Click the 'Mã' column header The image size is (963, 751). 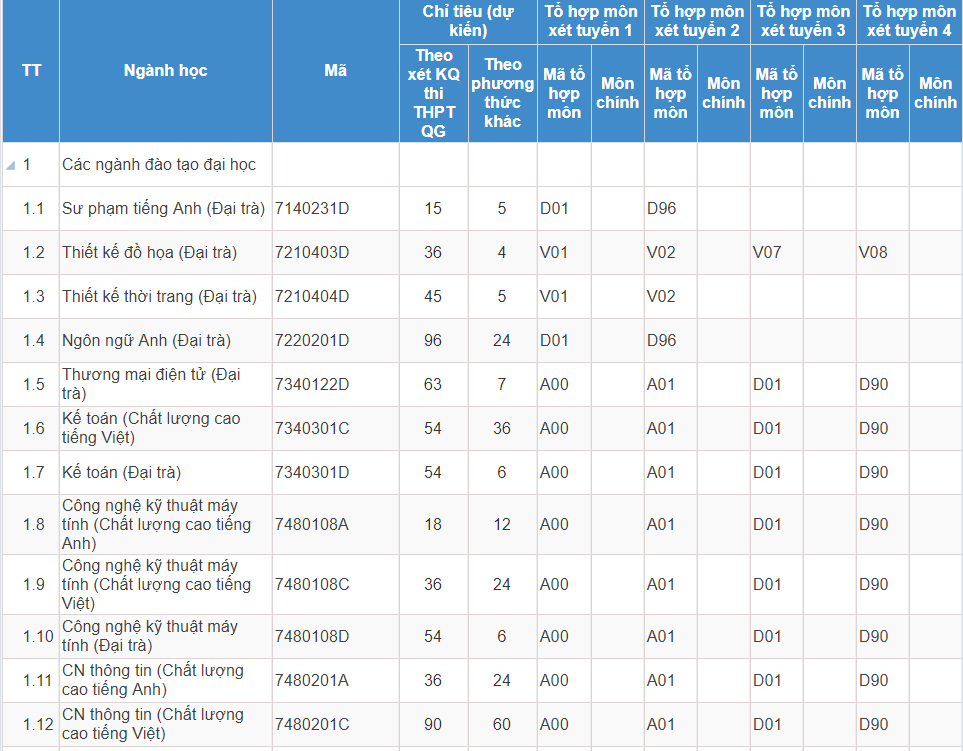point(335,71)
